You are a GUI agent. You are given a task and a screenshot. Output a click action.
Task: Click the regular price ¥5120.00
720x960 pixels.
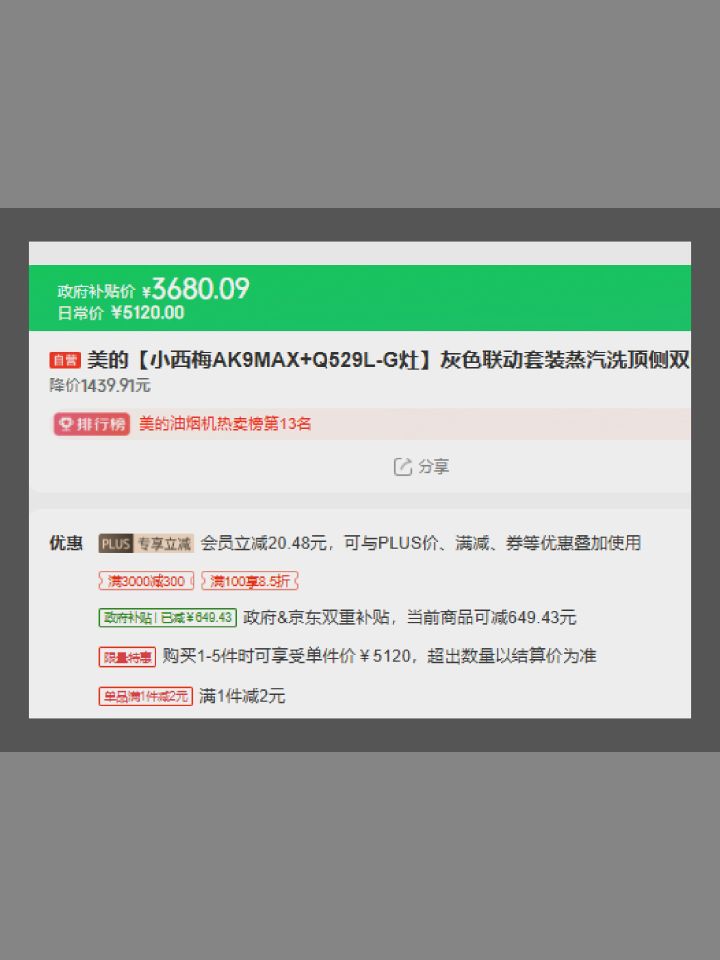(148, 313)
